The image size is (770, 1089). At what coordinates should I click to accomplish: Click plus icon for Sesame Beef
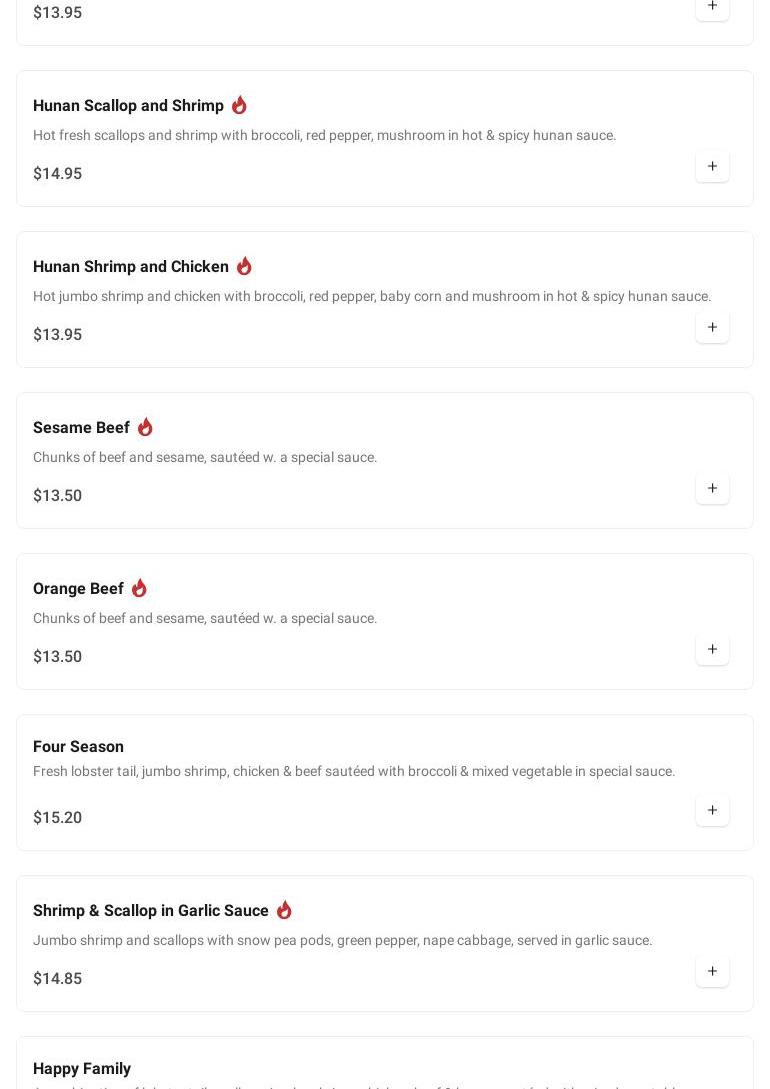click(712, 489)
